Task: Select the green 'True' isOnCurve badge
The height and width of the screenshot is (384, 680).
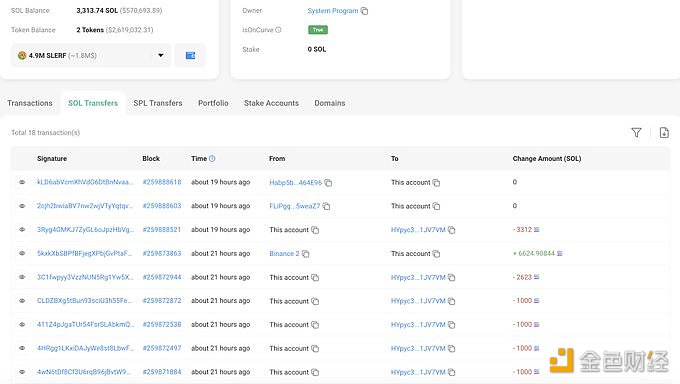Action: coord(317,30)
